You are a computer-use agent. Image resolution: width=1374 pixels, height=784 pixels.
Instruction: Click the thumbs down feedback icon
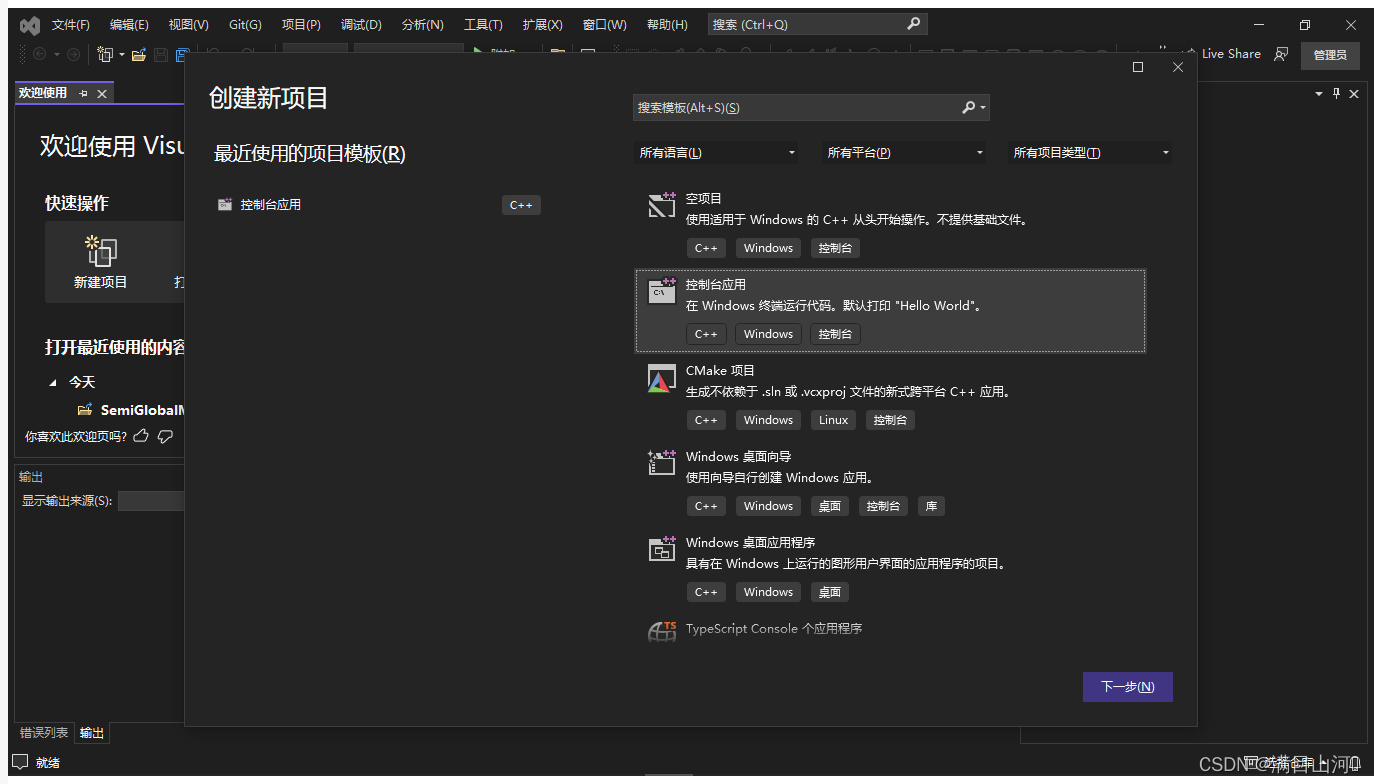(x=166, y=436)
